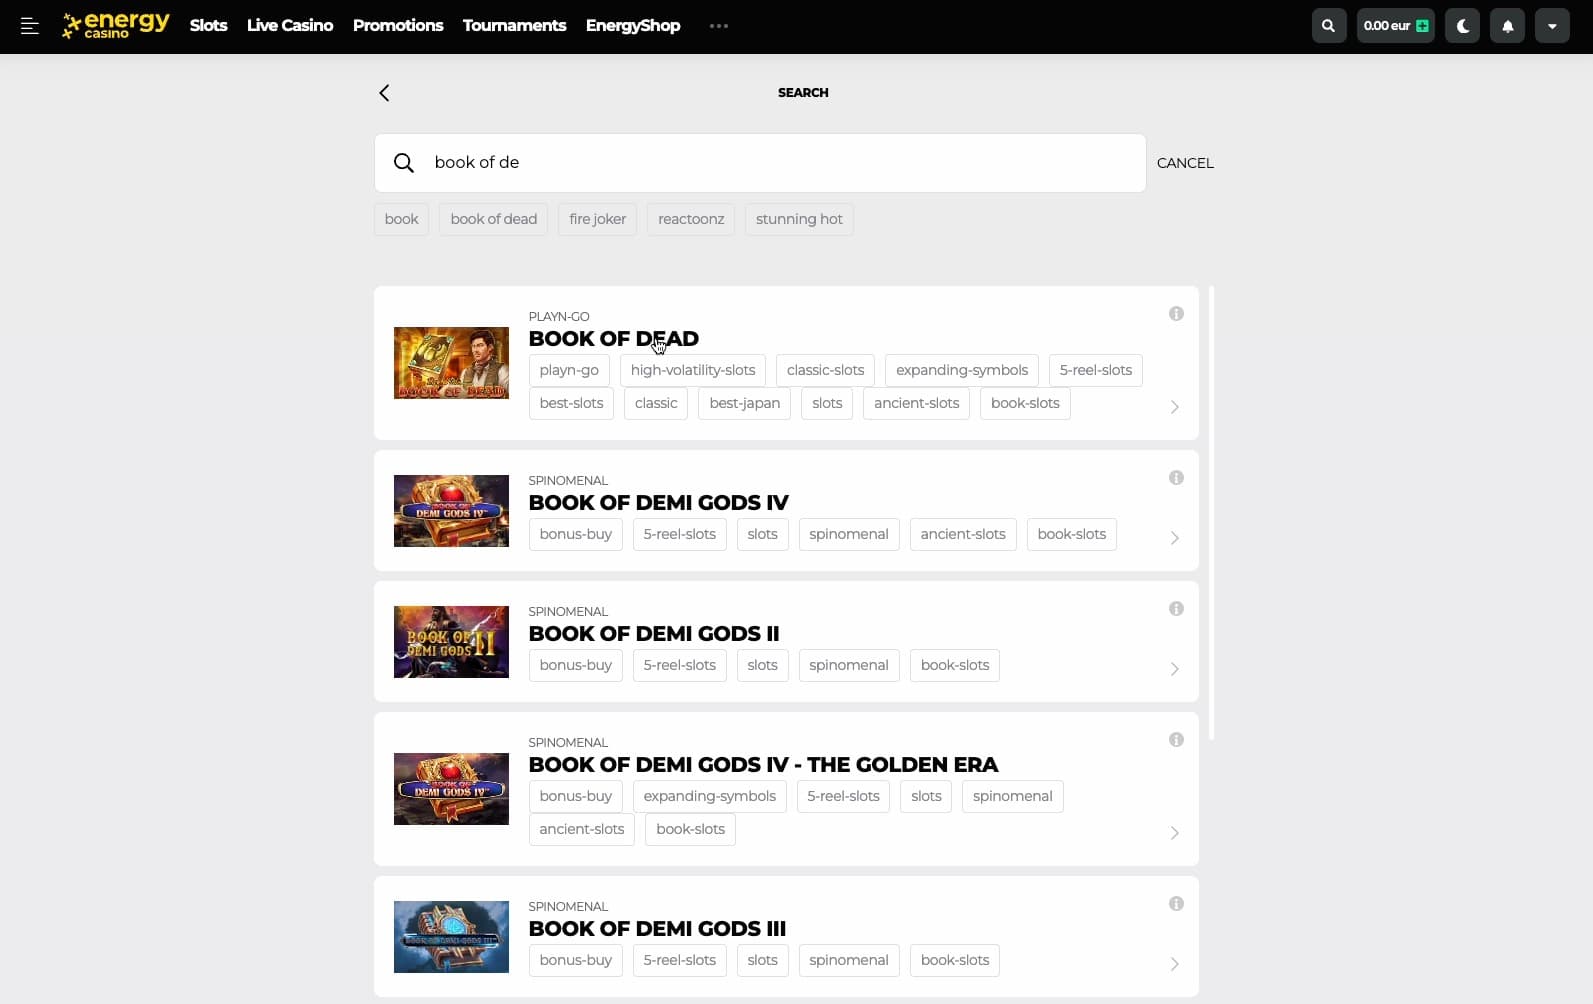Cancel the search
The height and width of the screenshot is (1004, 1593).
click(x=1185, y=163)
